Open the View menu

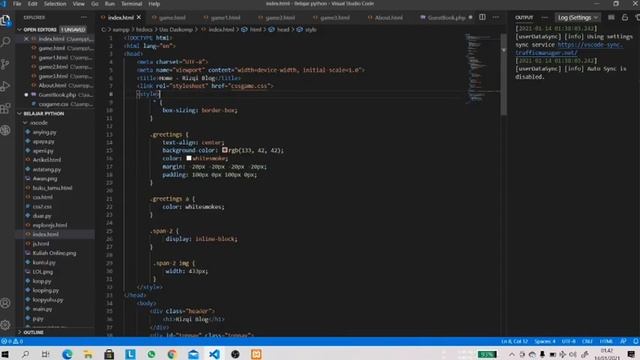(78, 4)
